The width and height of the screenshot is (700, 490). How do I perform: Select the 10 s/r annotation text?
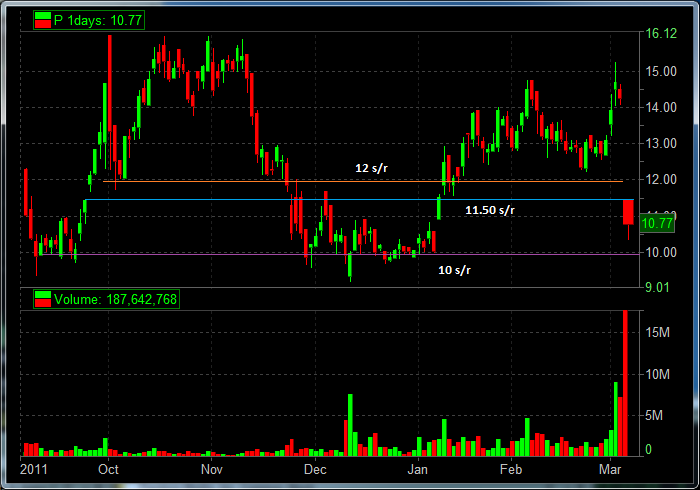[x=454, y=270]
